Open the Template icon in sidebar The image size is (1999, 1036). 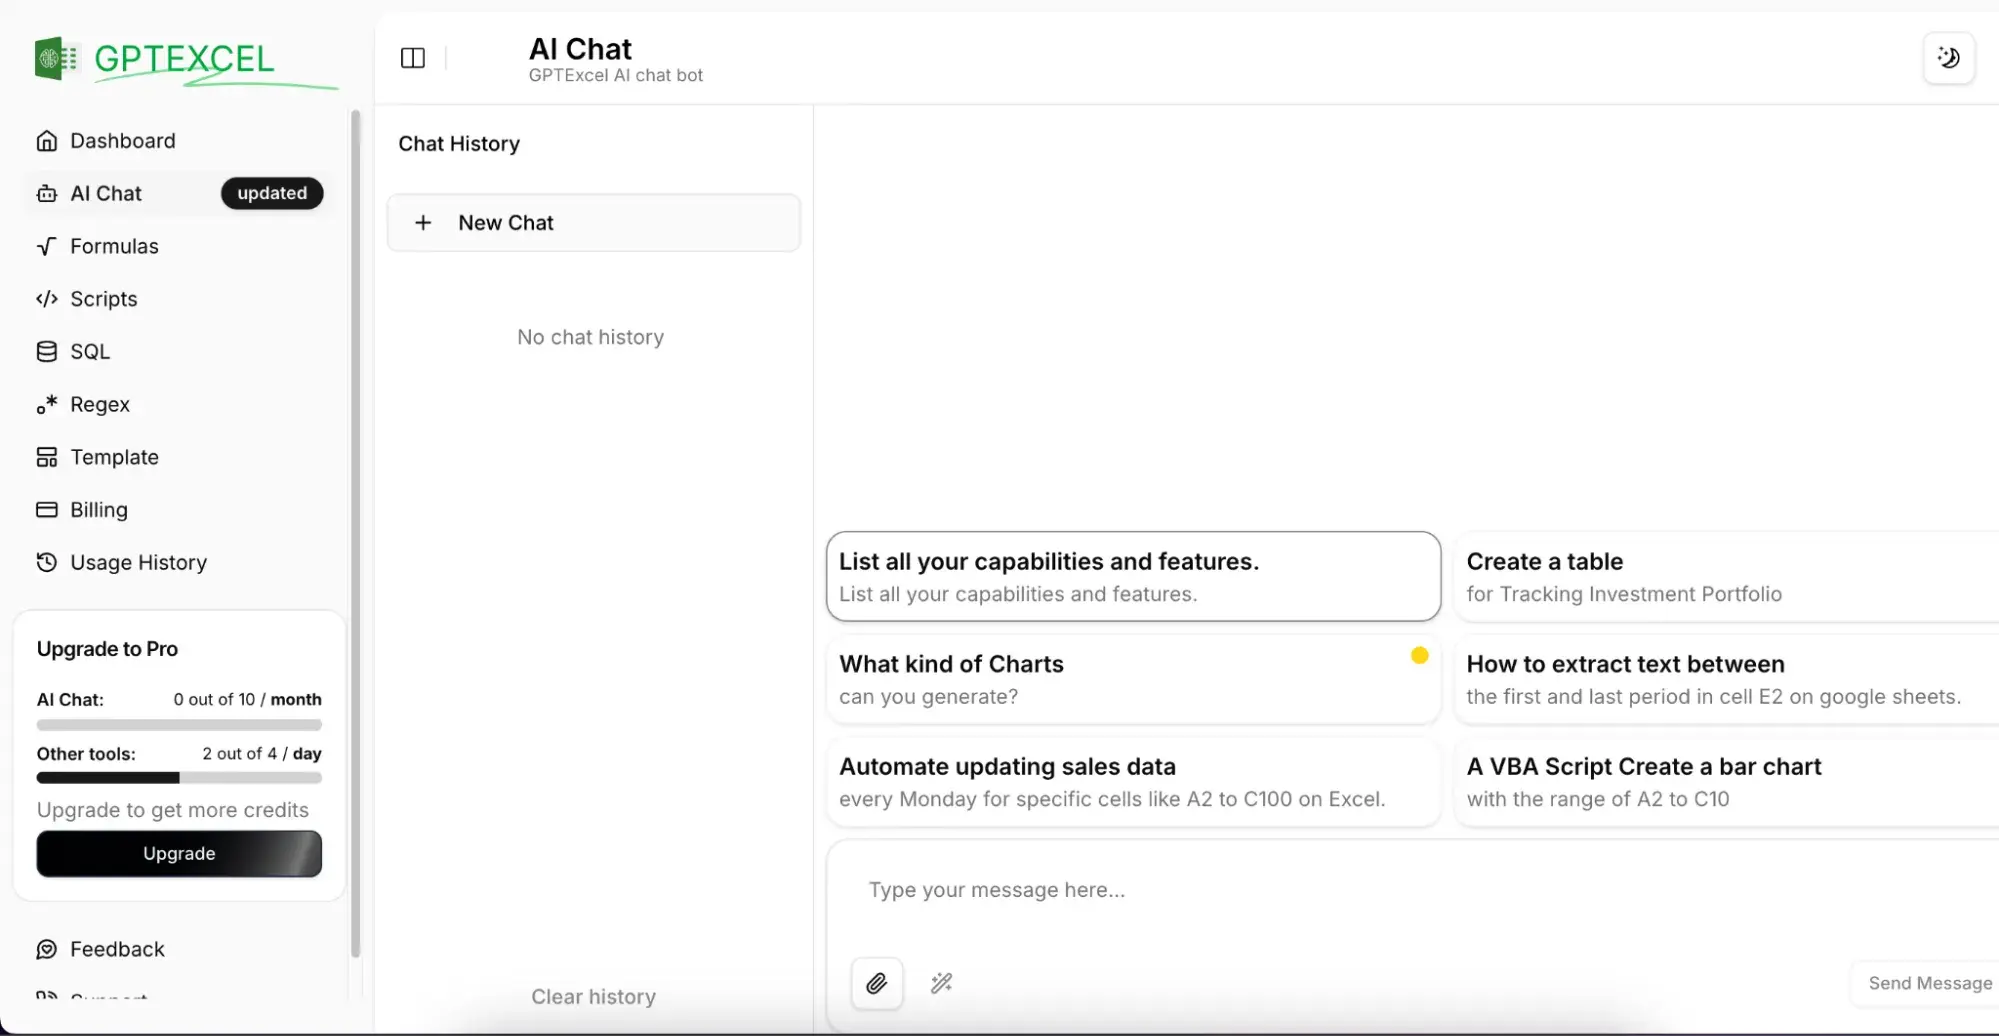pyautogui.click(x=46, y=457)
